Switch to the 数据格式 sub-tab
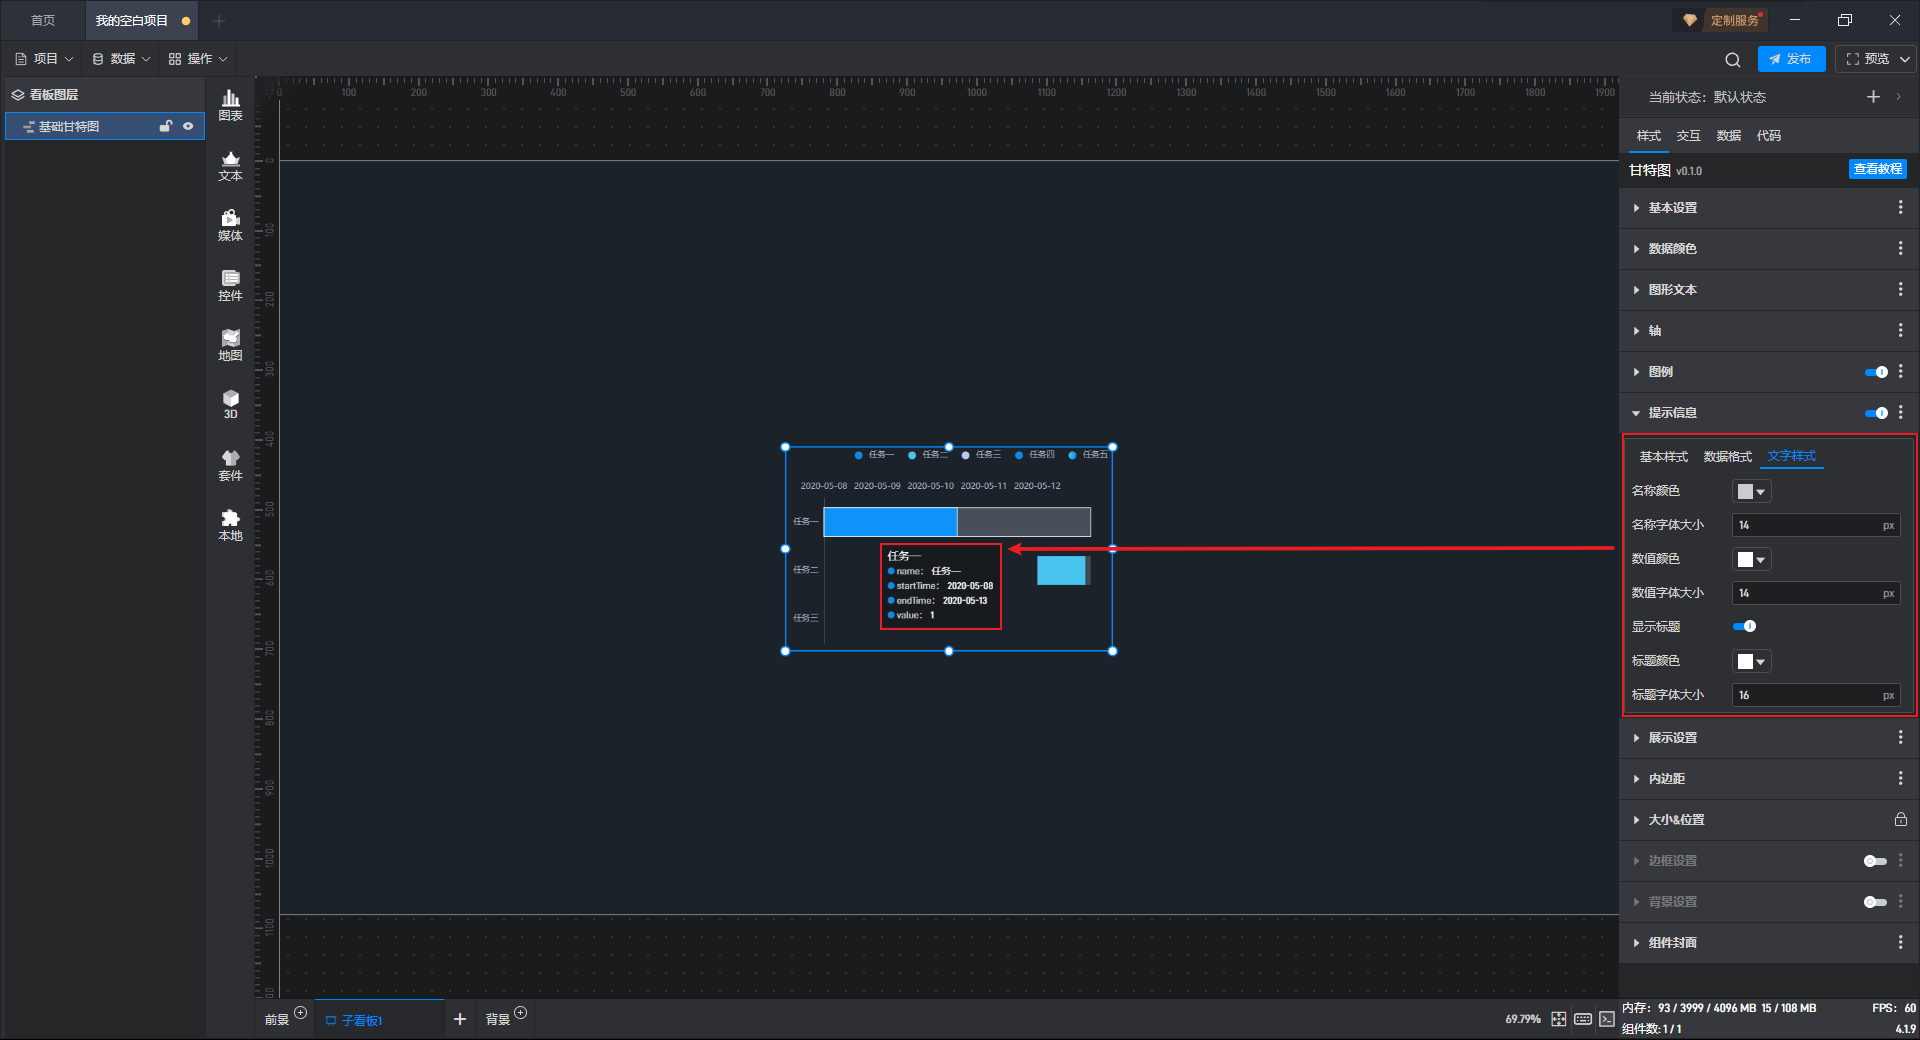 click(1728, 457)
